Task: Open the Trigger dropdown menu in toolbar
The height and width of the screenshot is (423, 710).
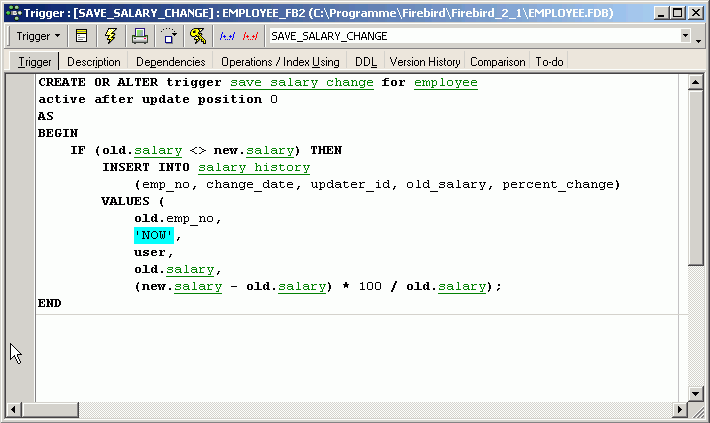Action: [x=38, y=36]
